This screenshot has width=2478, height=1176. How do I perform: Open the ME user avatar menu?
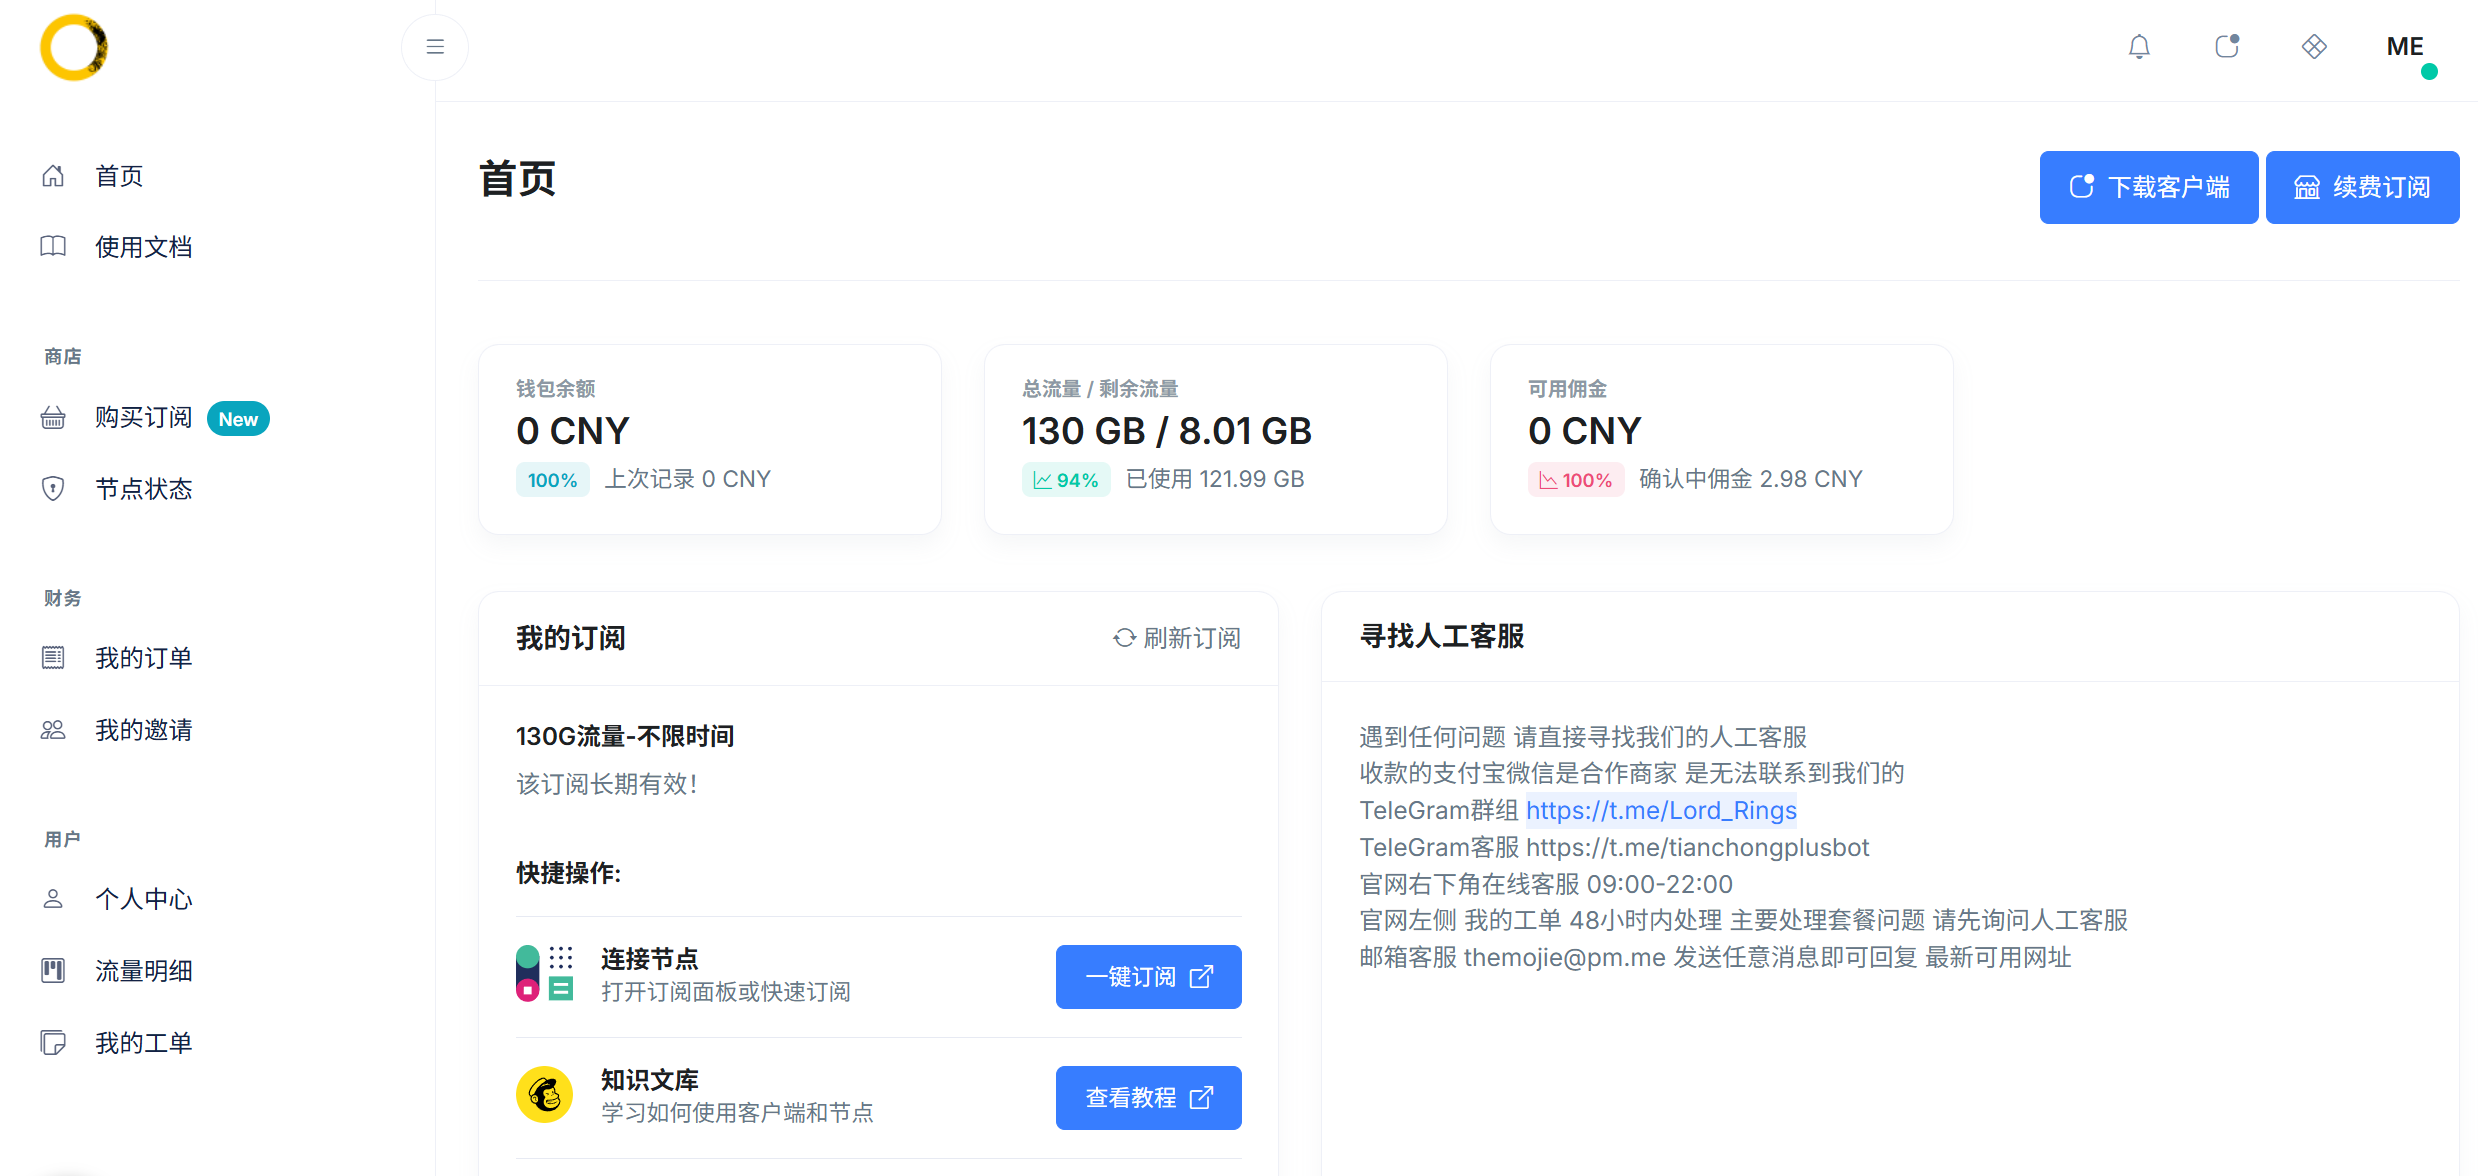coord(2405,47)
